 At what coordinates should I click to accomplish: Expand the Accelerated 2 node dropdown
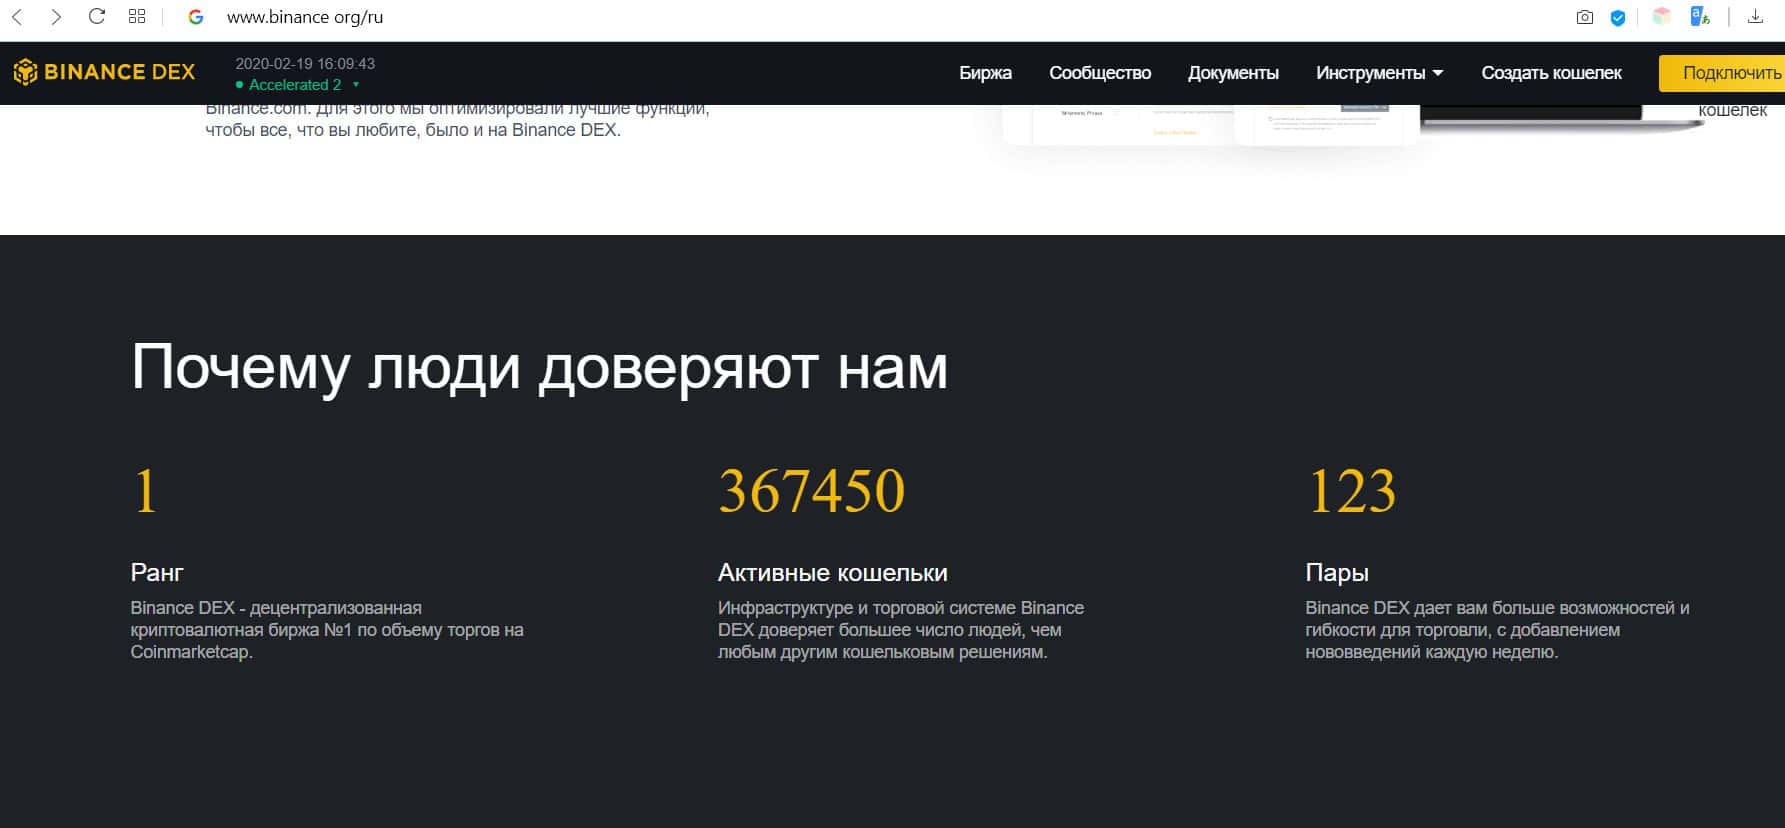click(x=297, y=85)
